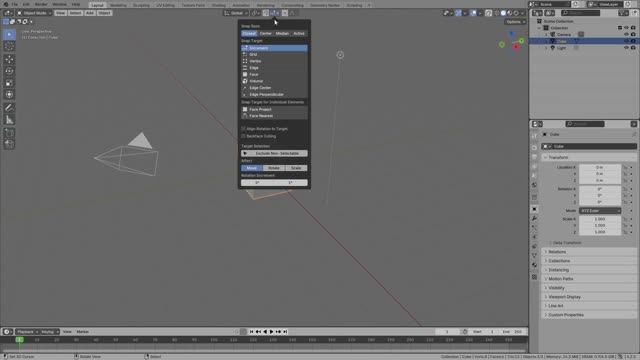Image resolution: width=640 pixels, height=360 pixels.
Task: Open the Object properties tab icon
Action: (x=534, y=209)
